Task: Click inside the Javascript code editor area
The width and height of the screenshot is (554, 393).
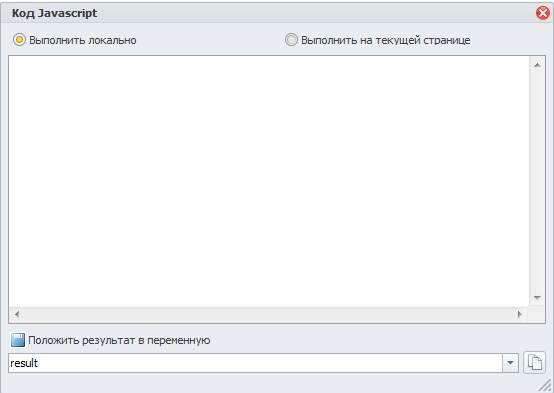Action: coord(269,181)
